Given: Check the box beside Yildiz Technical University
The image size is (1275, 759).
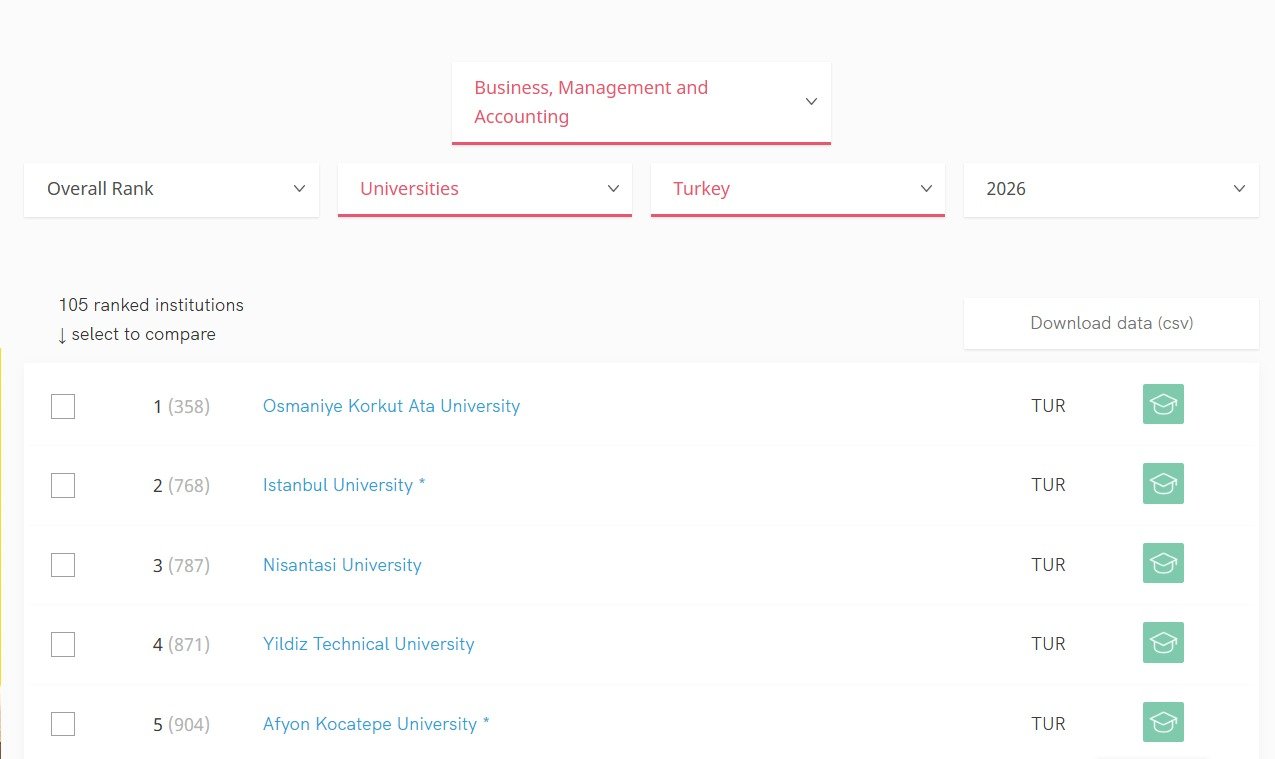Looking at the screenshot, I should (x=63, y=644).
